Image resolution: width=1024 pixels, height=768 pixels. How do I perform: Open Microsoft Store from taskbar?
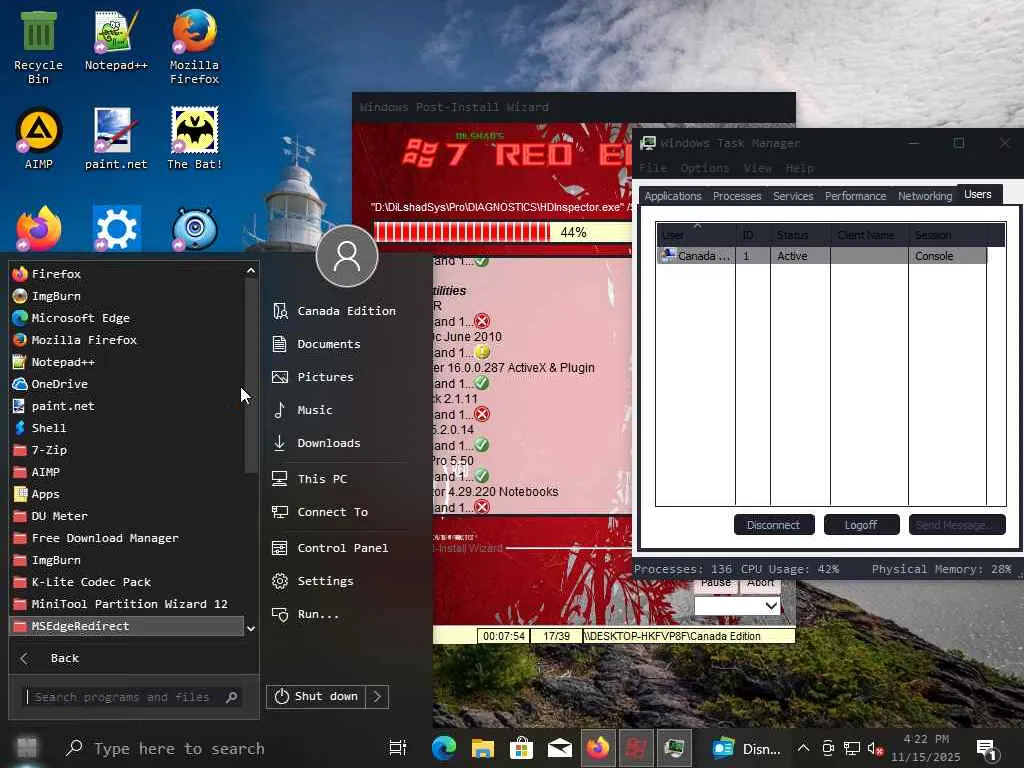(x=521, y=748)
